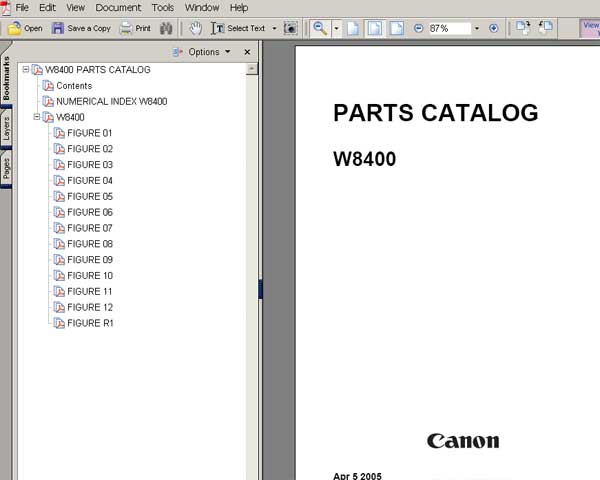Select the W8400 bookmark

pyautogui.click(x=70, y=117)
